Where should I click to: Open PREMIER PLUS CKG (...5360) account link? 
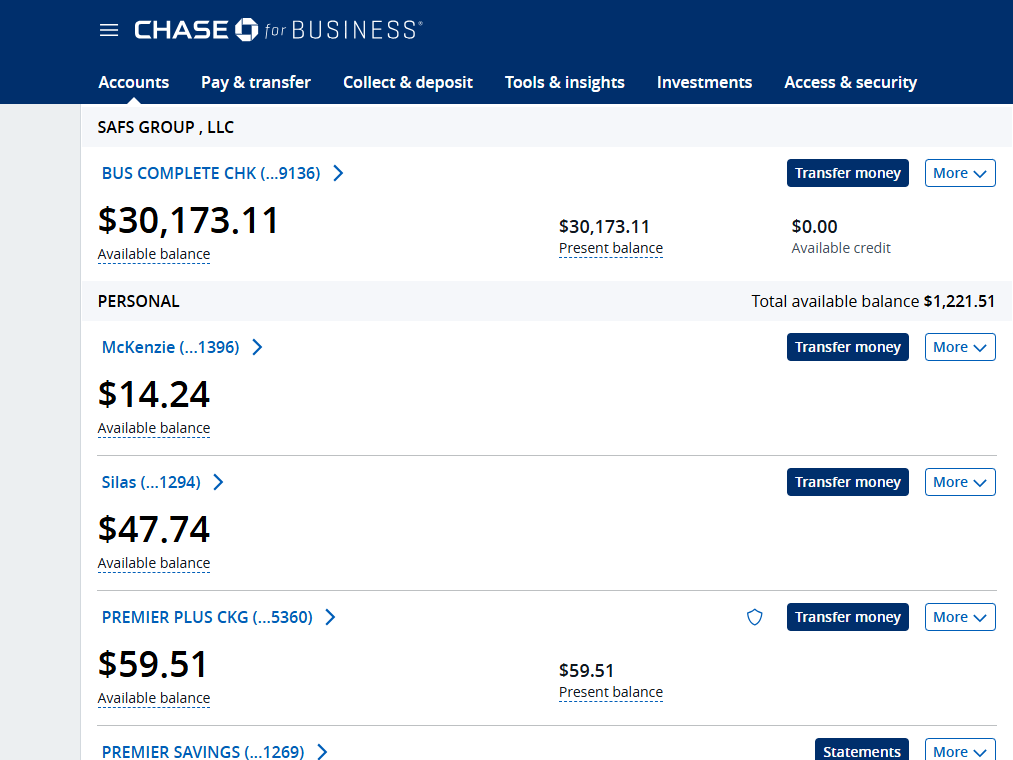pyautogui.click(x=207, y=617)
